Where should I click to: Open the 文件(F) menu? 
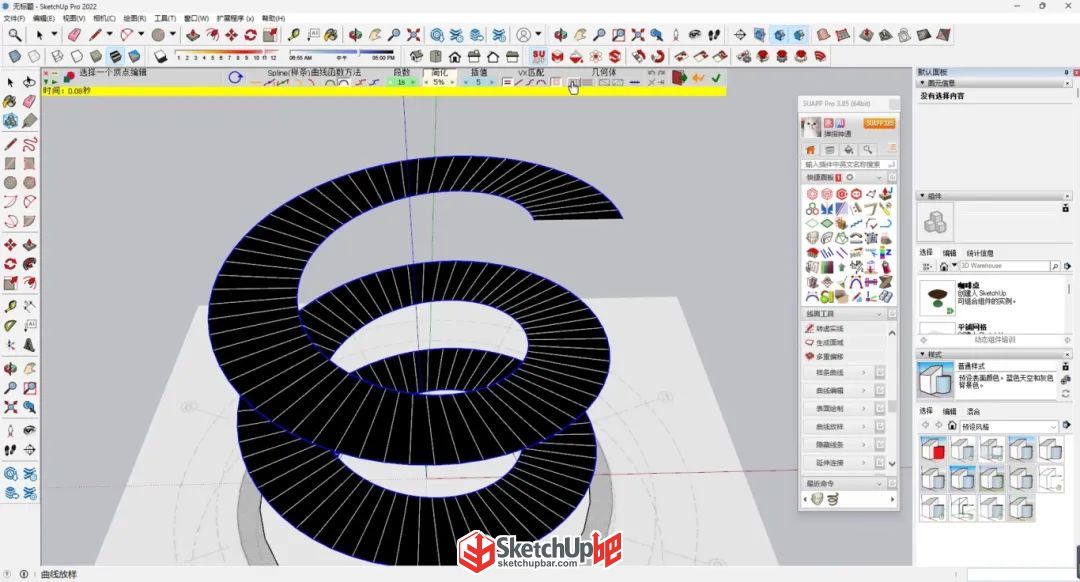14,19
